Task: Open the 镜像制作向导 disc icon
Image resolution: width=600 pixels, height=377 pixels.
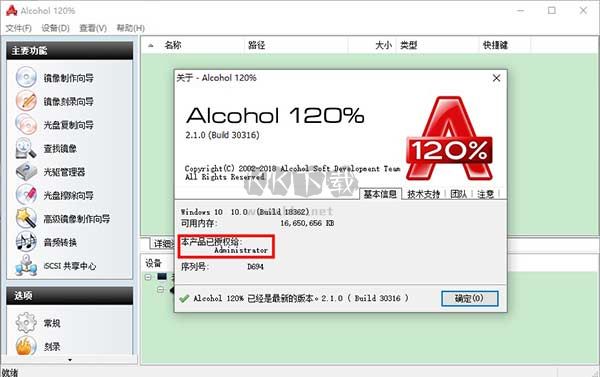Action: coord(26,77)
